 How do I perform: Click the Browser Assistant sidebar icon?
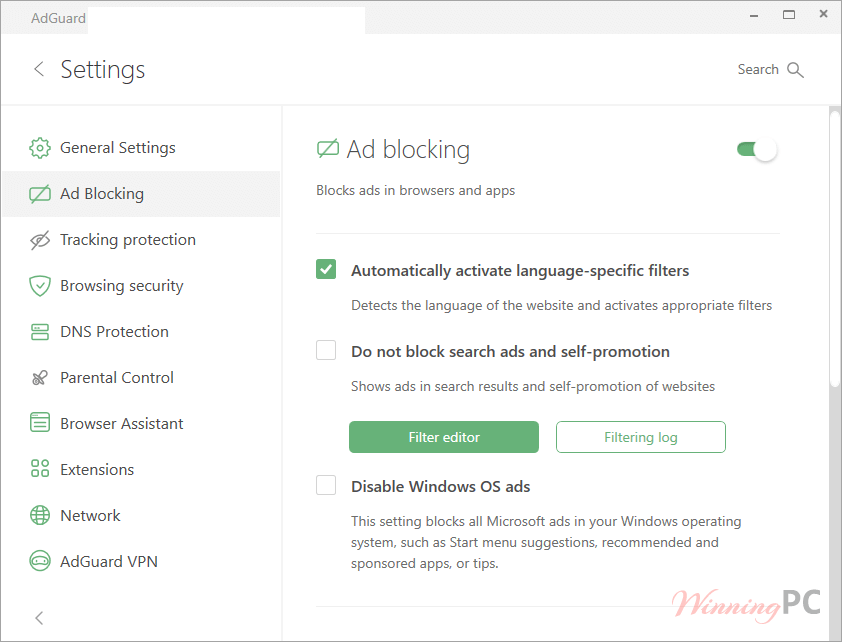39,423
